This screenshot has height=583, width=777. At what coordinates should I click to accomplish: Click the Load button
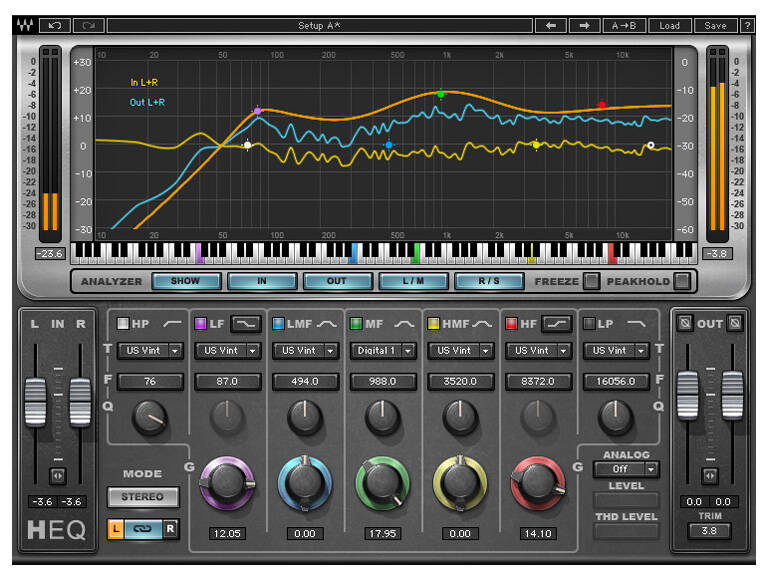669,25
